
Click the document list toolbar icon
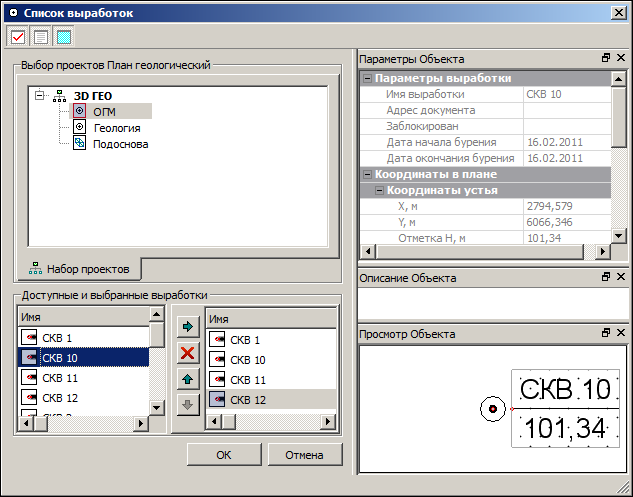point(41,37)
